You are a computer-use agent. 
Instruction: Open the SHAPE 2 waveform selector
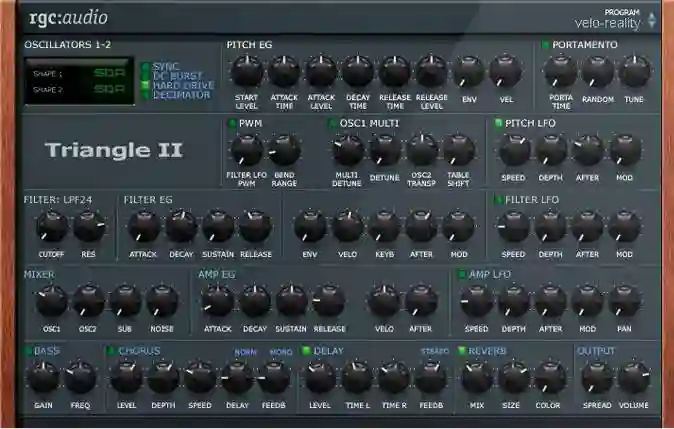pos(108,89)
